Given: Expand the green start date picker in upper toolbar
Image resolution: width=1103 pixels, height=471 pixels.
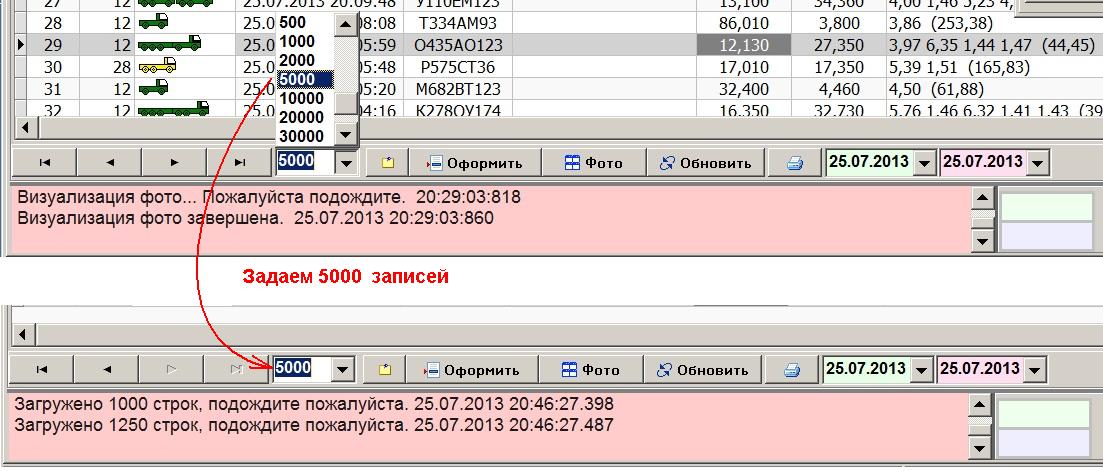Looking at the screenshot, I should tap(924, 163).
